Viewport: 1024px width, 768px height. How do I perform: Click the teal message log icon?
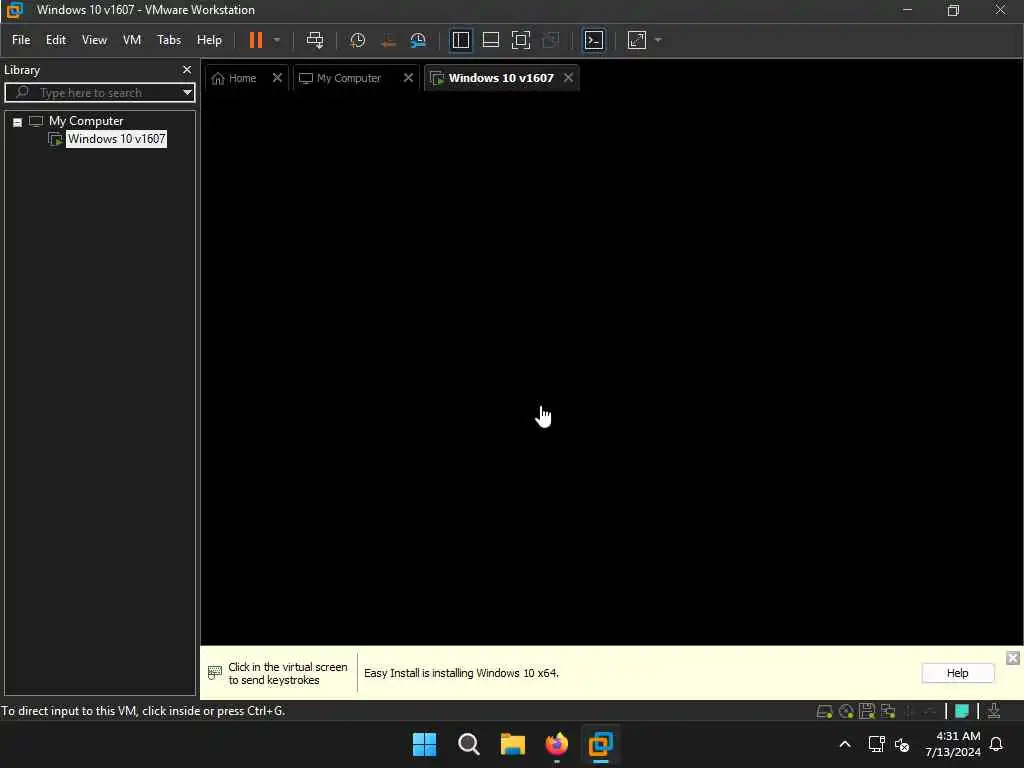click(961, 711)
